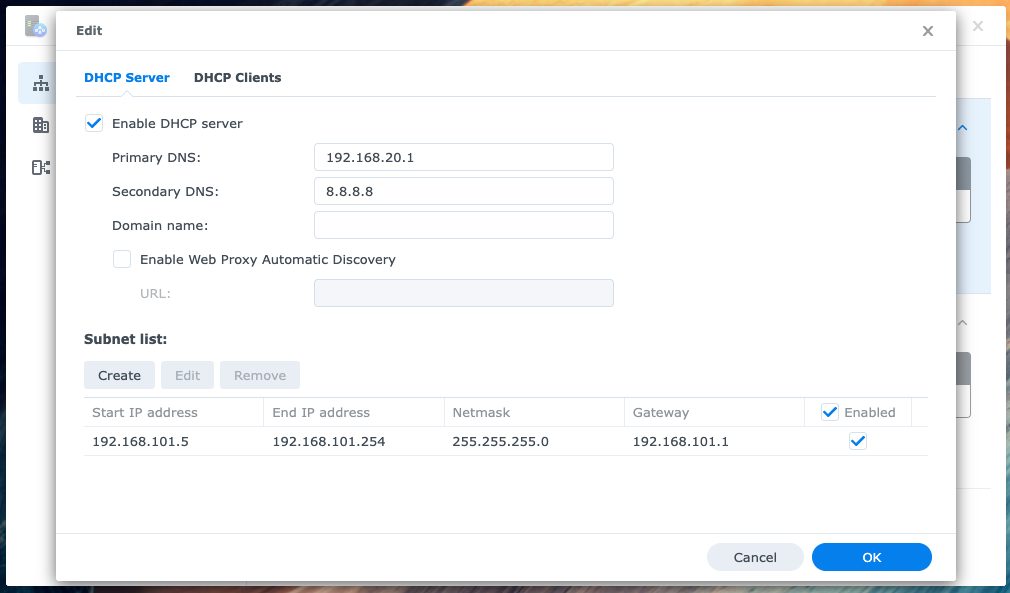Viewport: 1010px width, 593px height.
Task: Enable Web Proxy Automatic Discovery
Action: point(121,259)
